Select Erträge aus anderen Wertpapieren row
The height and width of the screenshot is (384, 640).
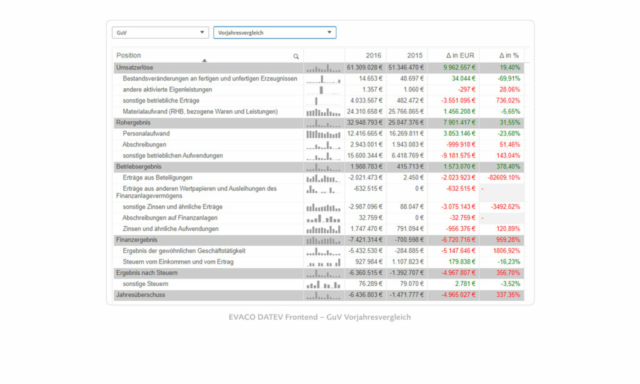(x=319, y=192)
